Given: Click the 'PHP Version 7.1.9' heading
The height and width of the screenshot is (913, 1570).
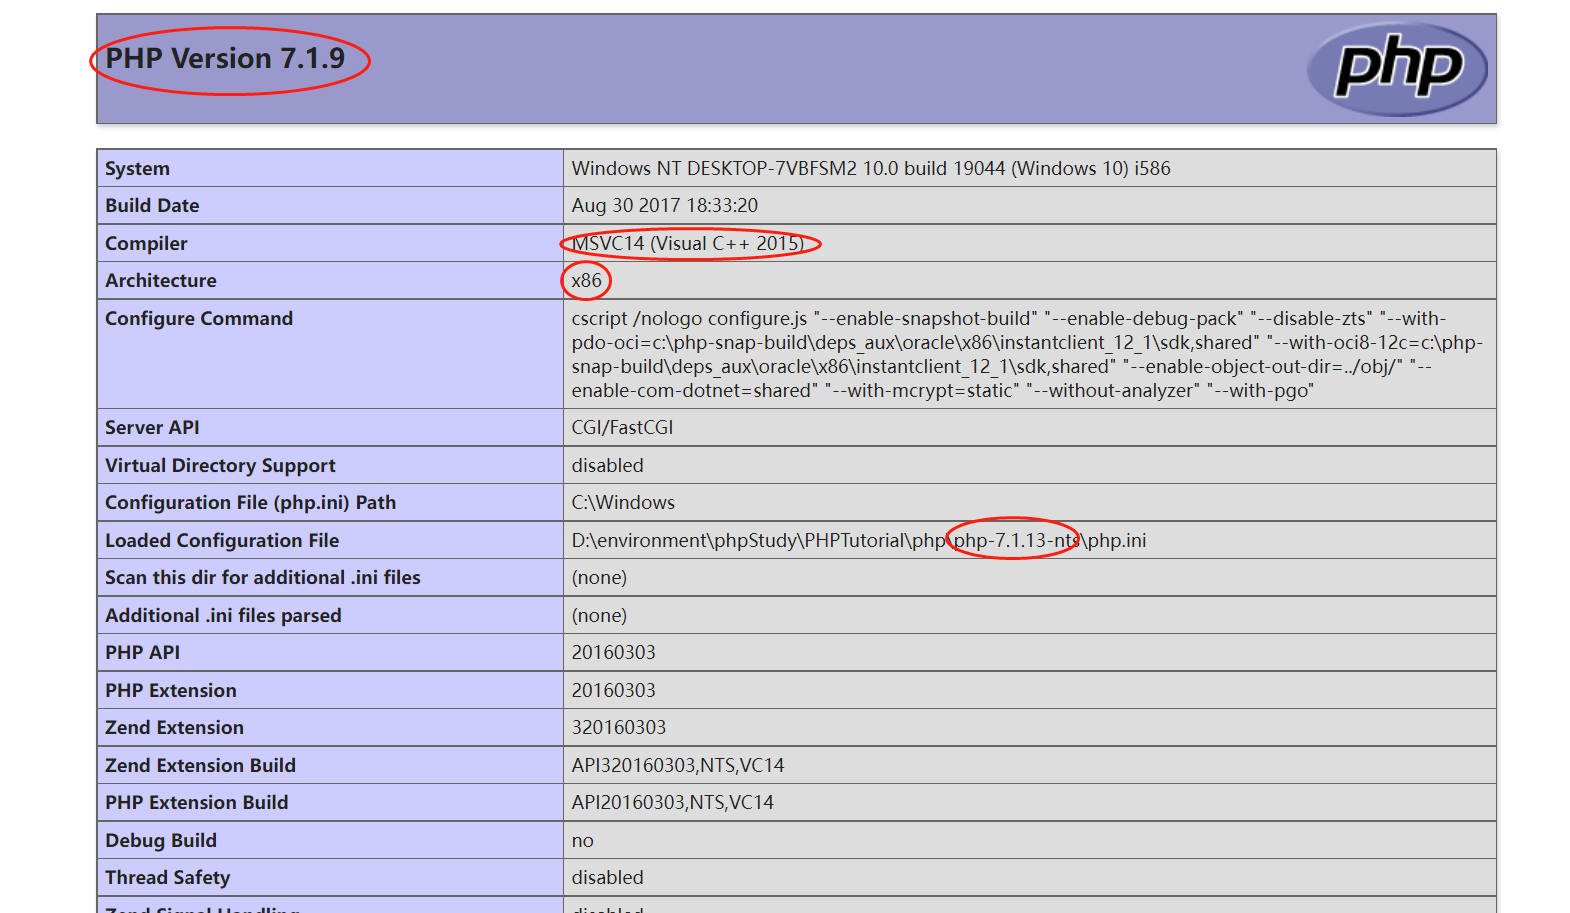Looking at the screenshot, I should tap(225, 59).
